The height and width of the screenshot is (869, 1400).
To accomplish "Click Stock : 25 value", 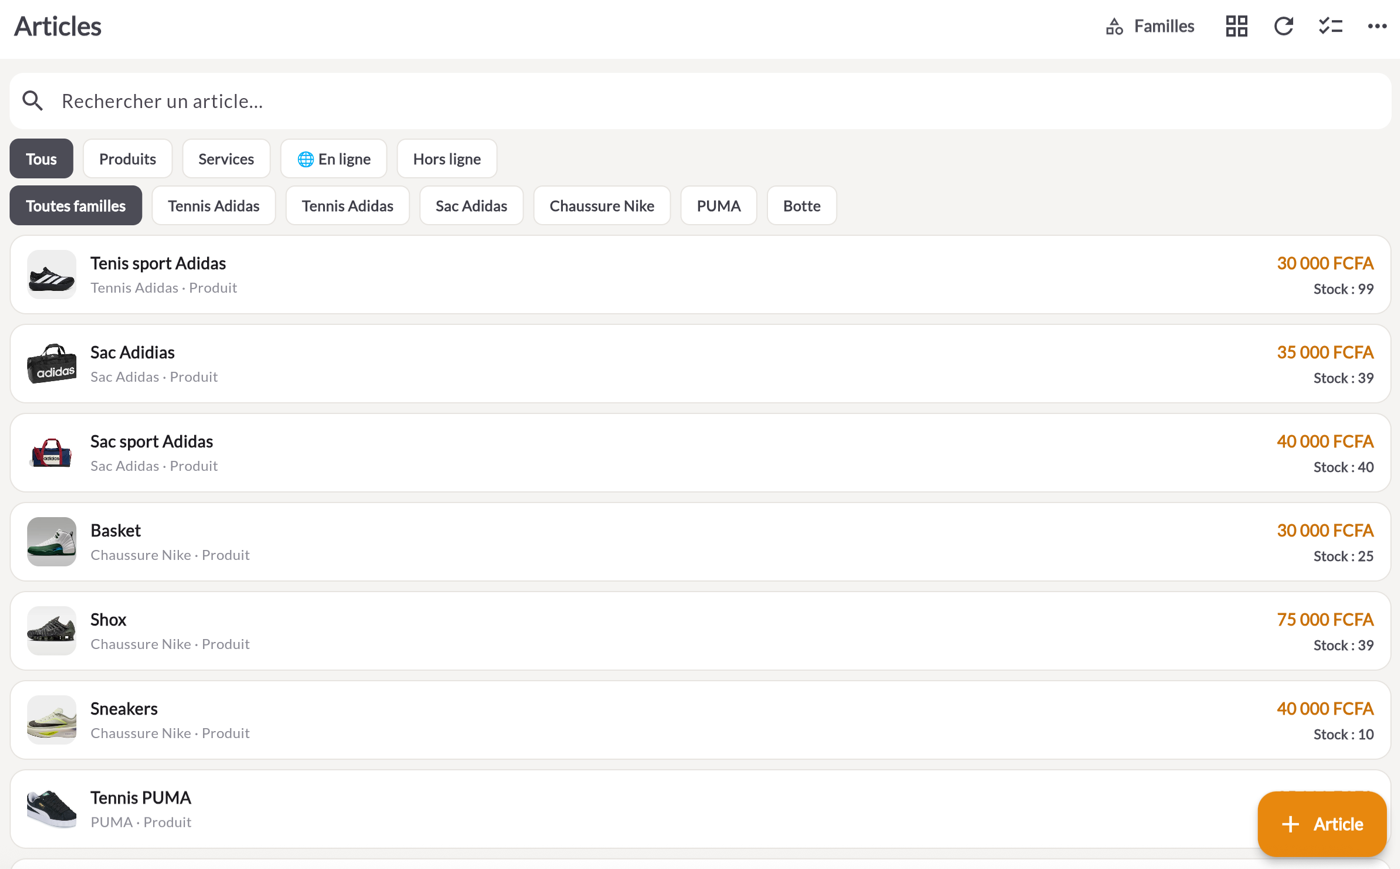I will point(1343,556).
